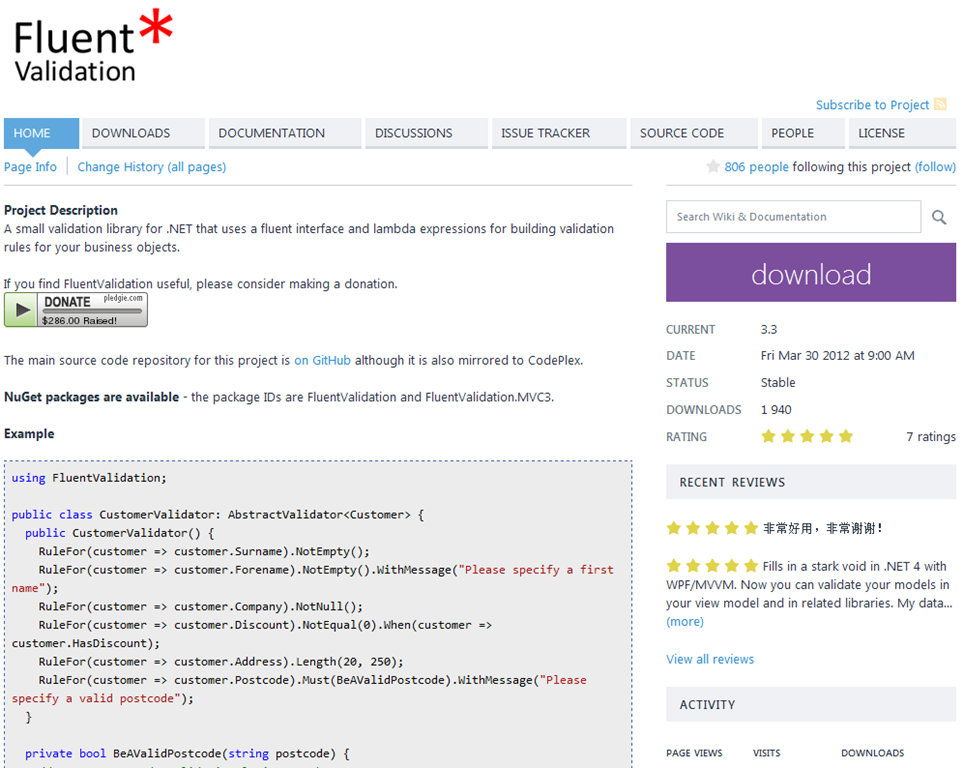
Task: Click the play arrow on the Donate widget
Action: pyautogui.click(x=21, y=310)
